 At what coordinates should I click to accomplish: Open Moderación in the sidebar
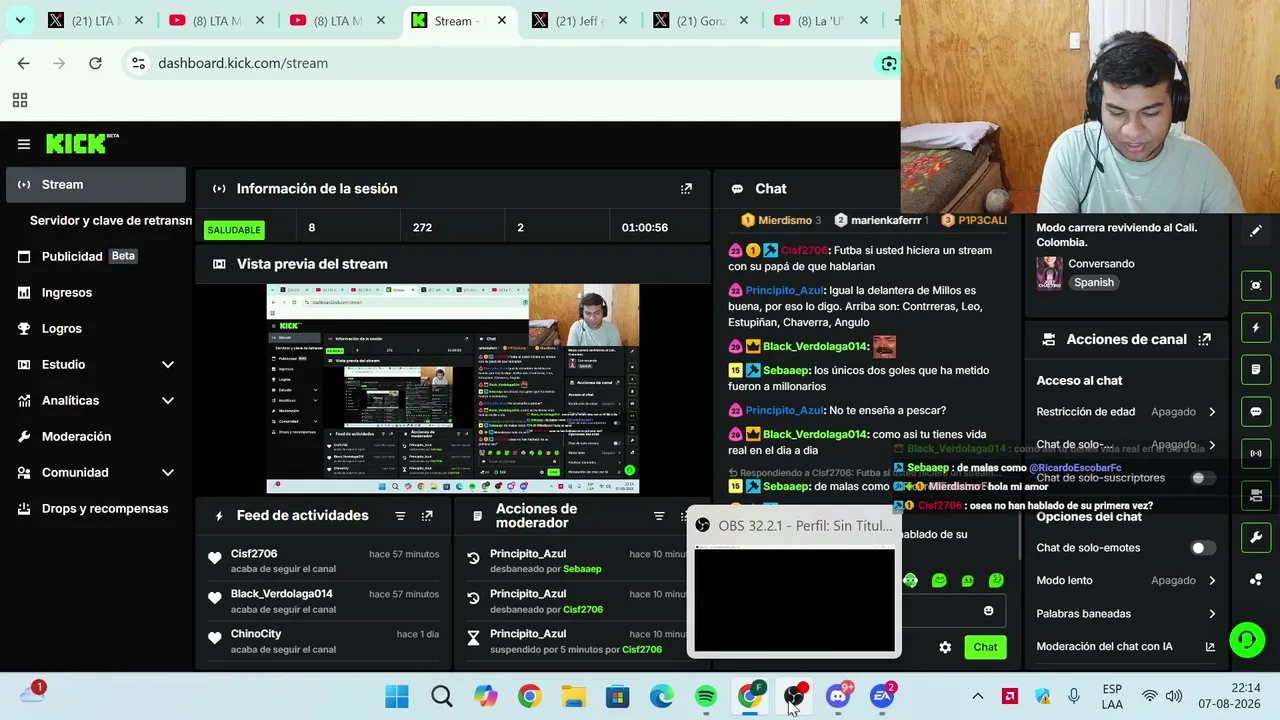tap(96, 437)
